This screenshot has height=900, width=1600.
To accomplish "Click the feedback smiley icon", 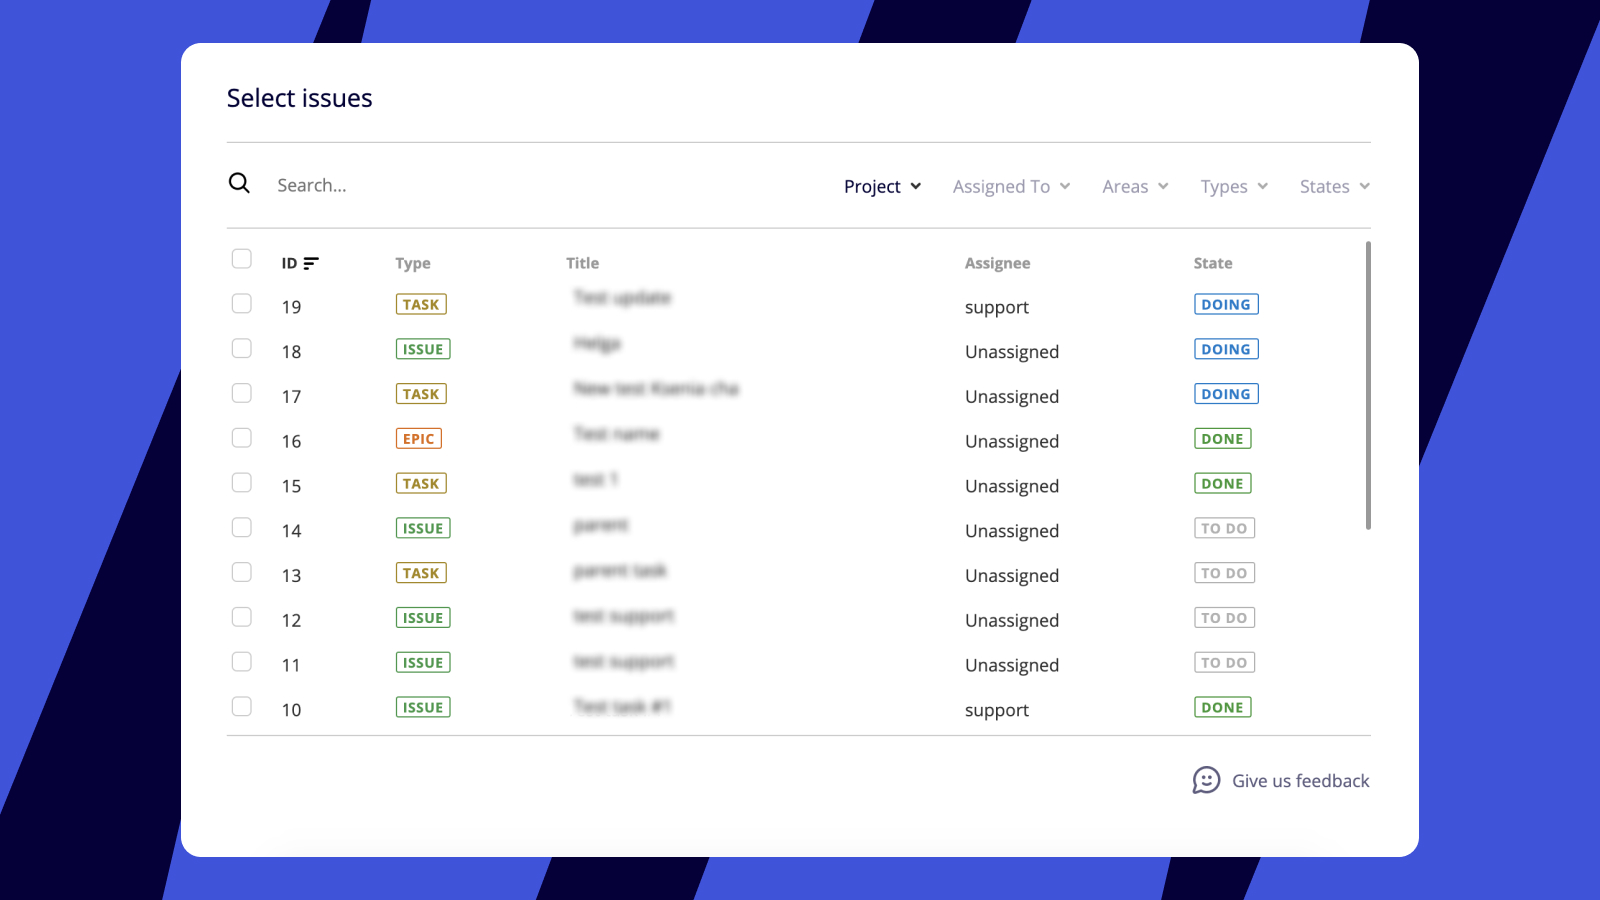I will 1207,781.
